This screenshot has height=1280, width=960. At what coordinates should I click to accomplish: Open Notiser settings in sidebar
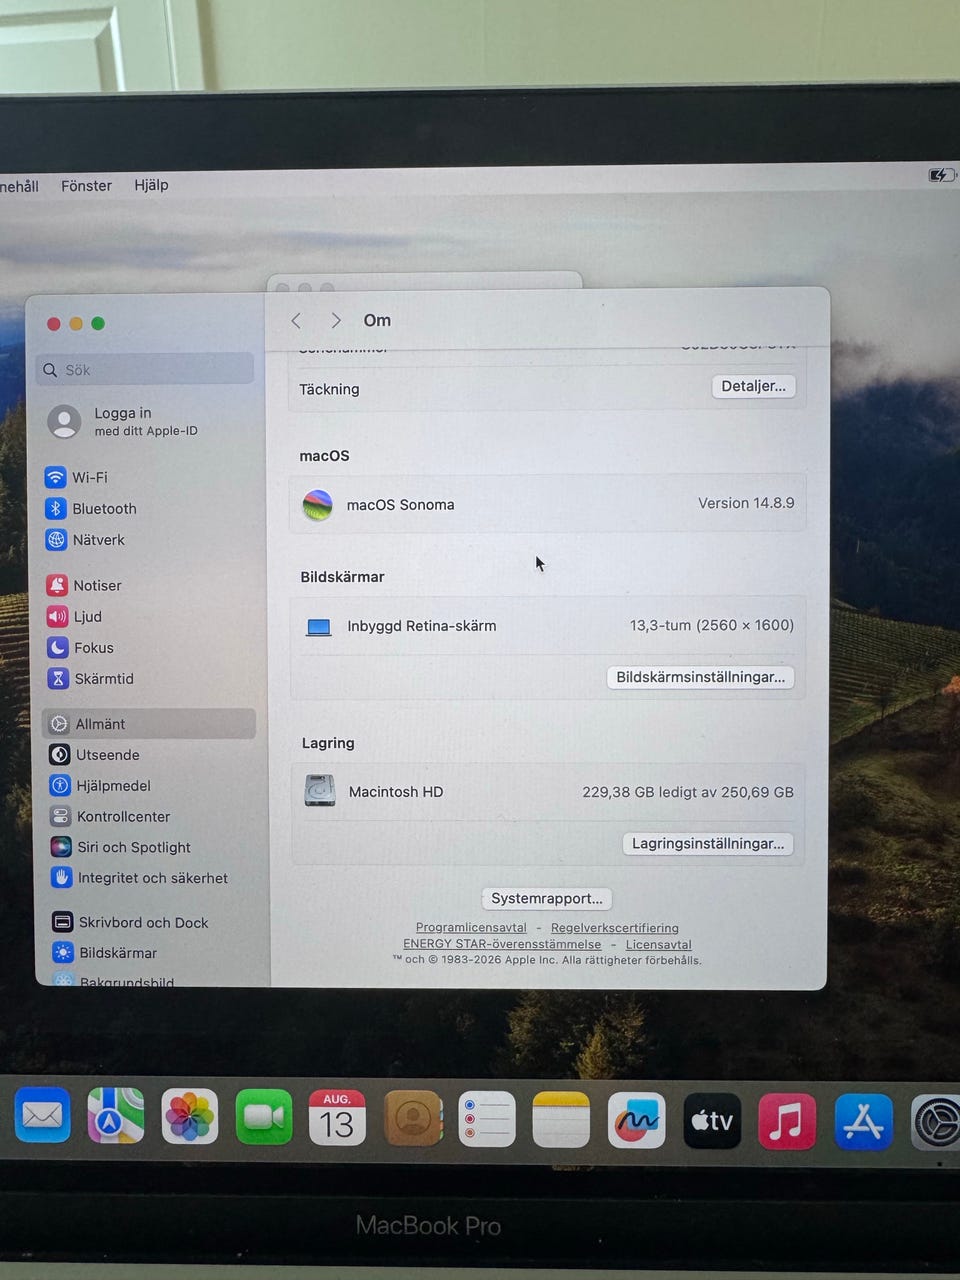(84, 585)
